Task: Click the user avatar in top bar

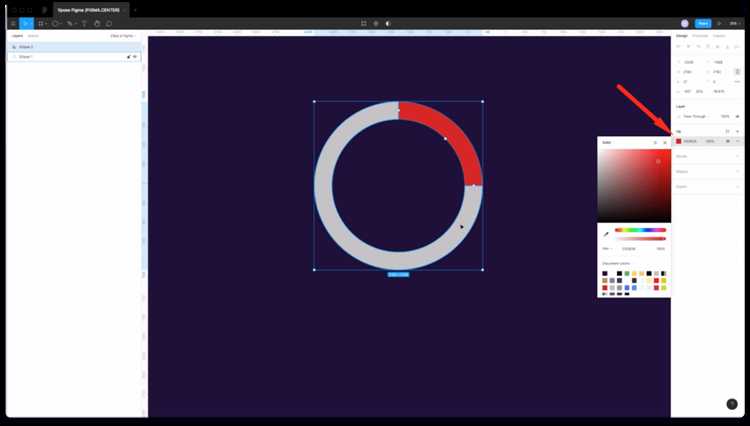Action: (685, 23)
